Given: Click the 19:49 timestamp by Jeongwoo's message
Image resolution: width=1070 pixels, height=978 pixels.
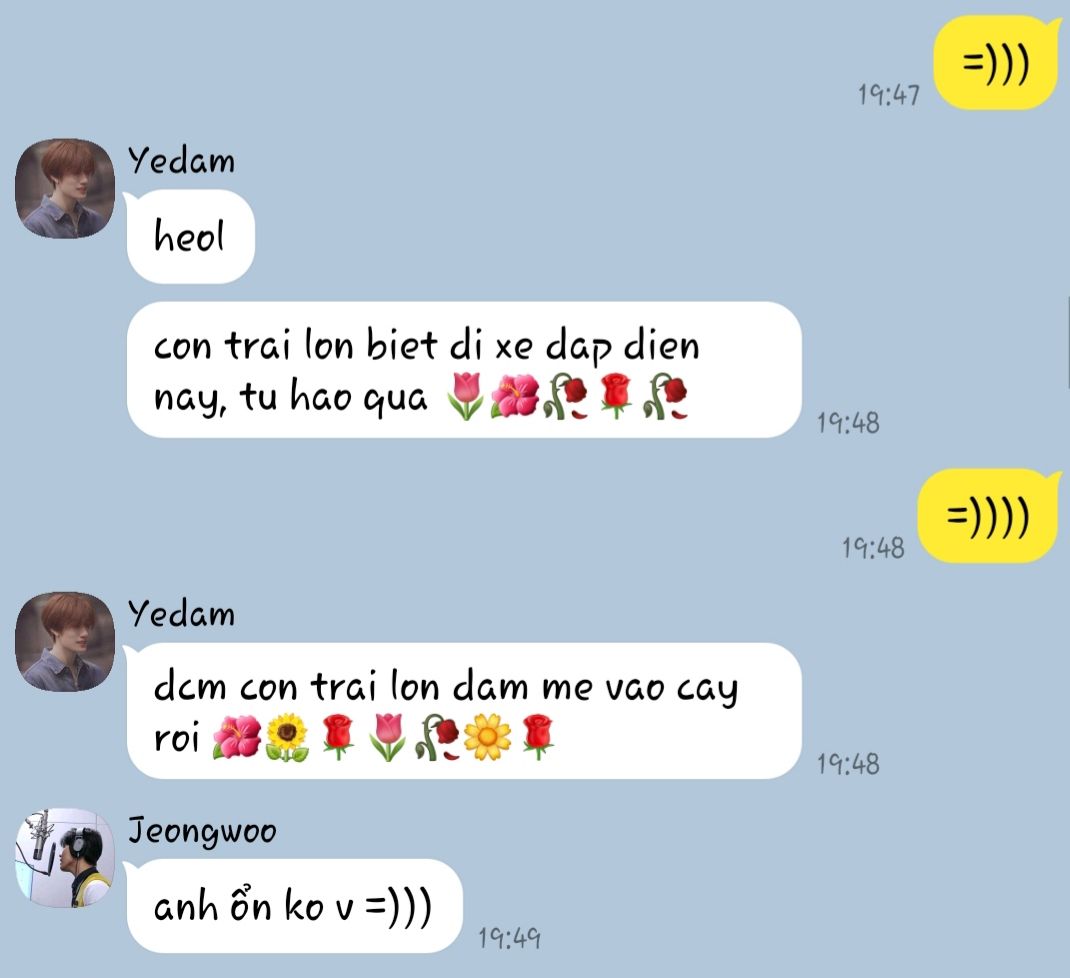Looking at the screenshot, I should click(509, 938).
